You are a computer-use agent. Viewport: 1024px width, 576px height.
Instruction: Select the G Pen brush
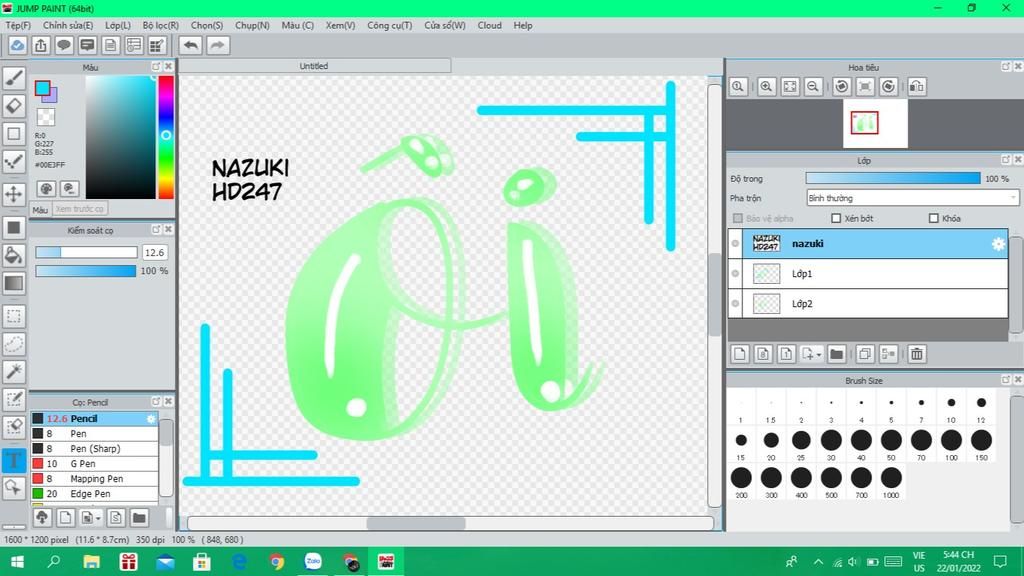coord(95,464)
